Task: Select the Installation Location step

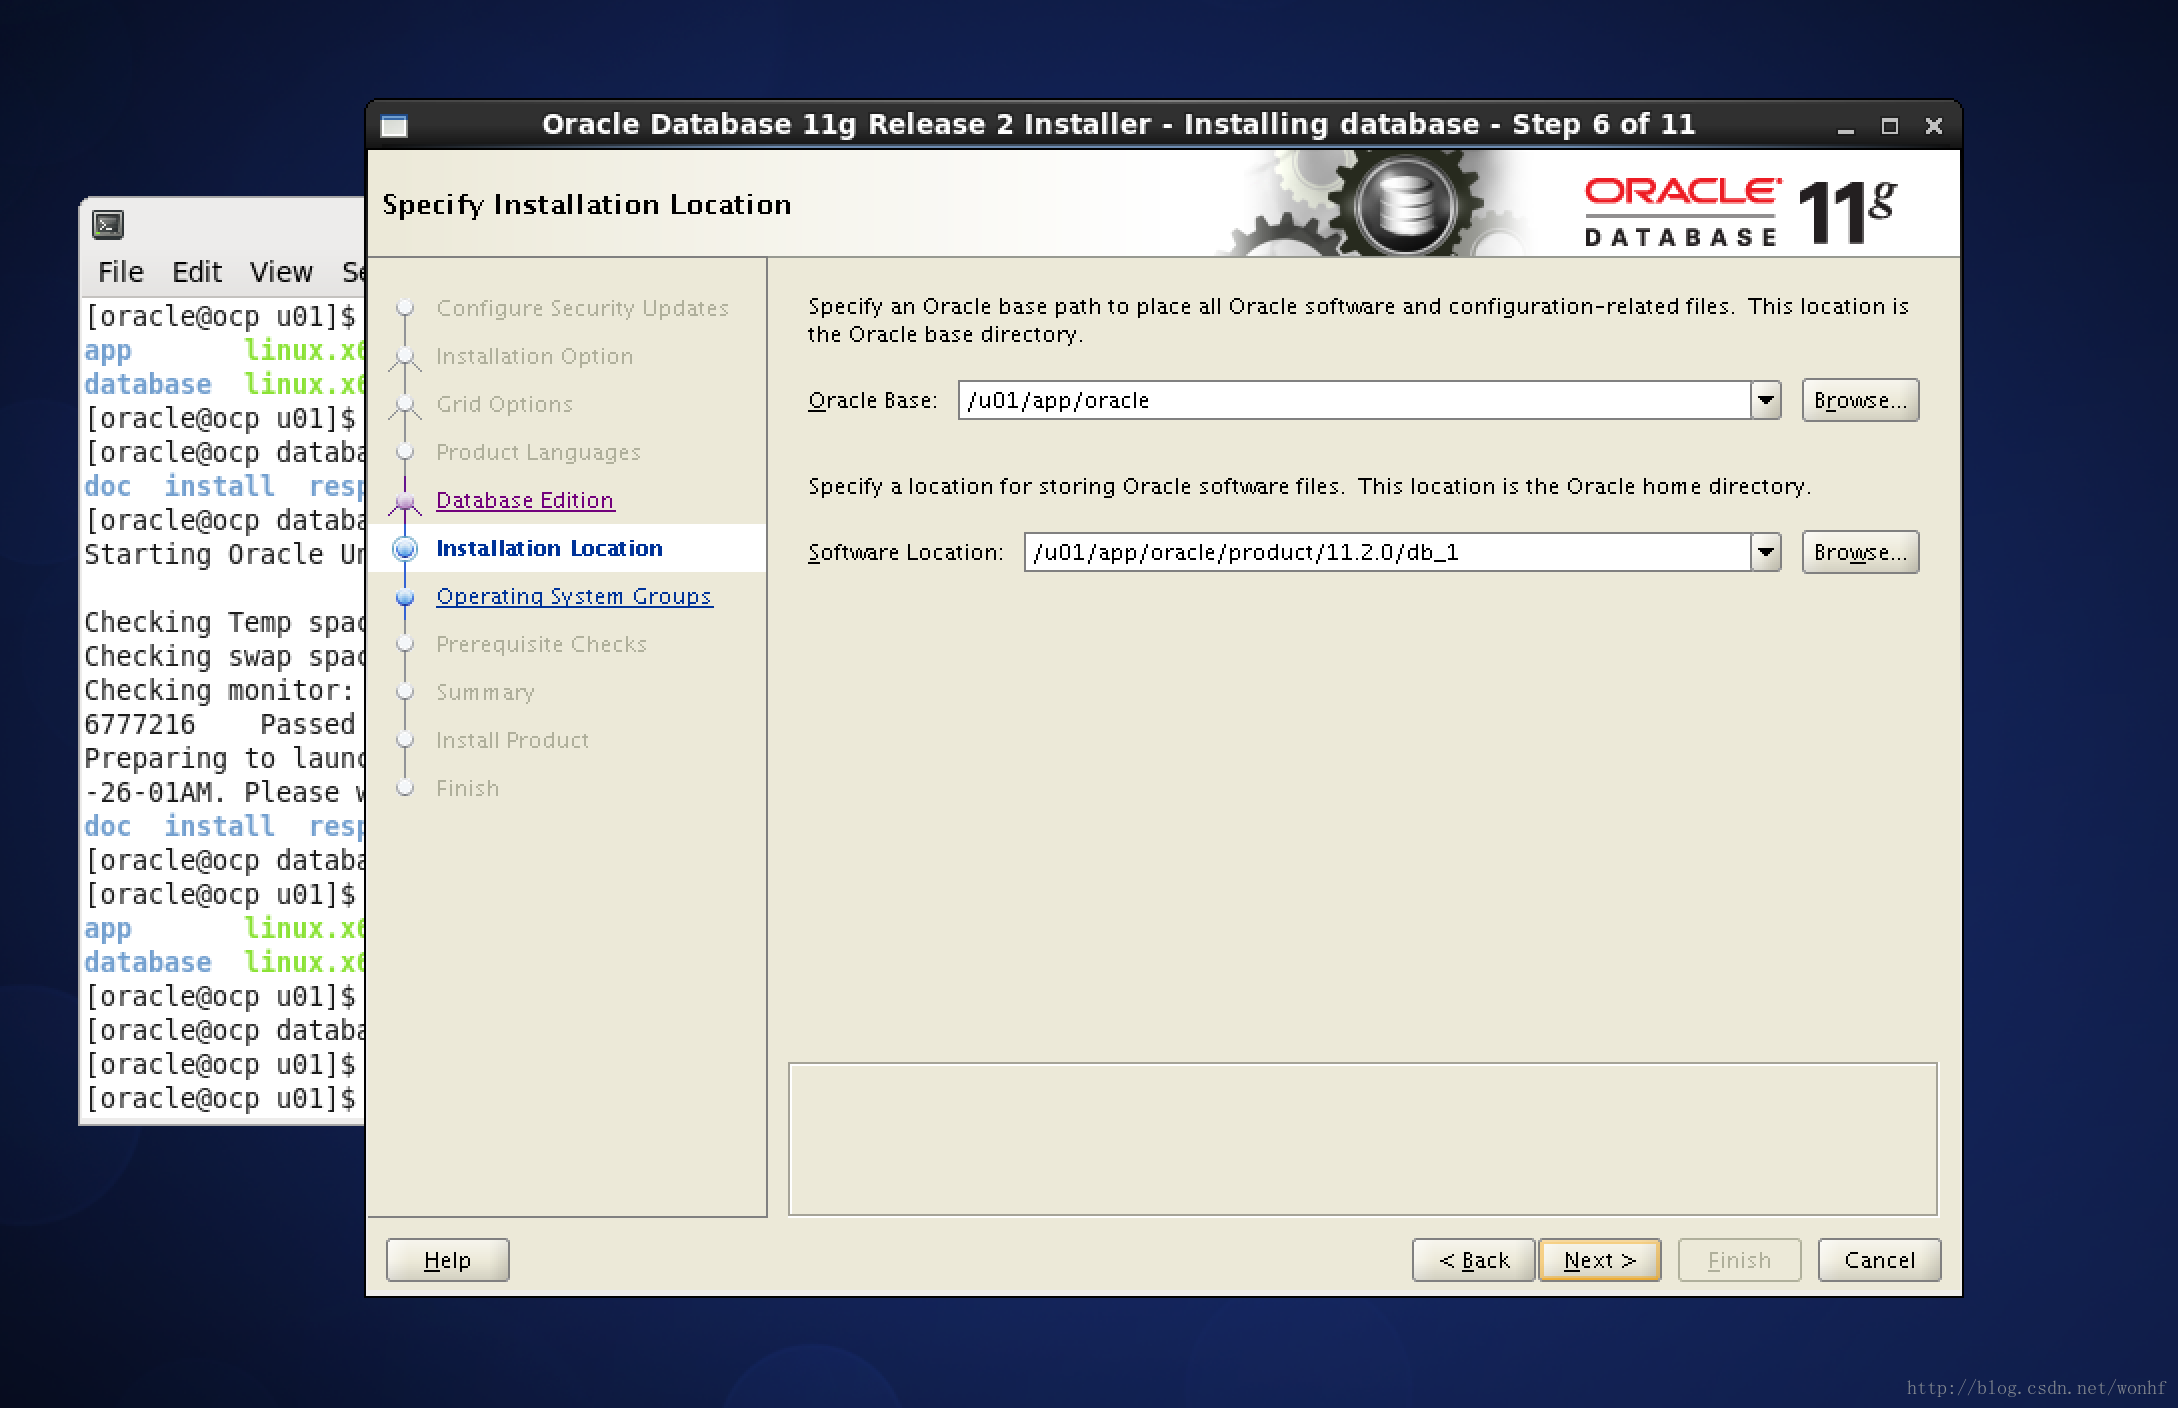Action: (548, 546)
